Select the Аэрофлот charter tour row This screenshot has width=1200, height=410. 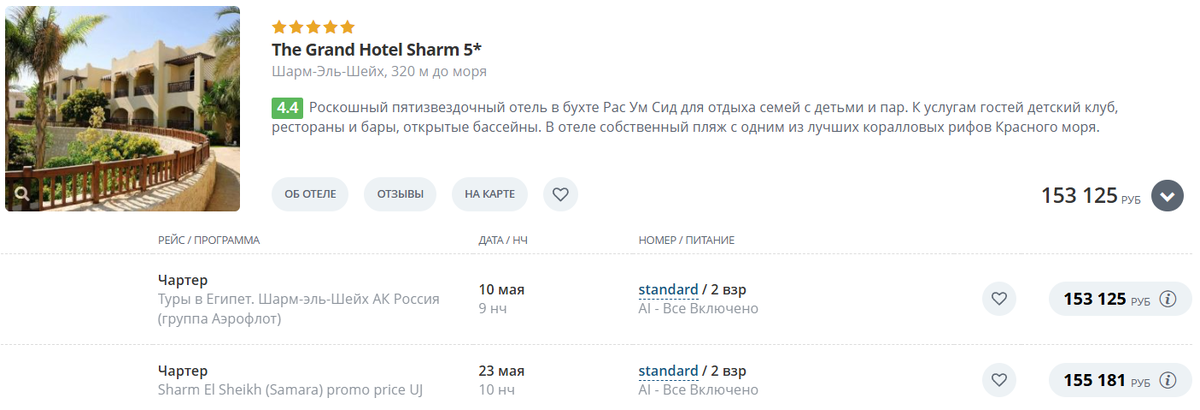click(600, 299)
